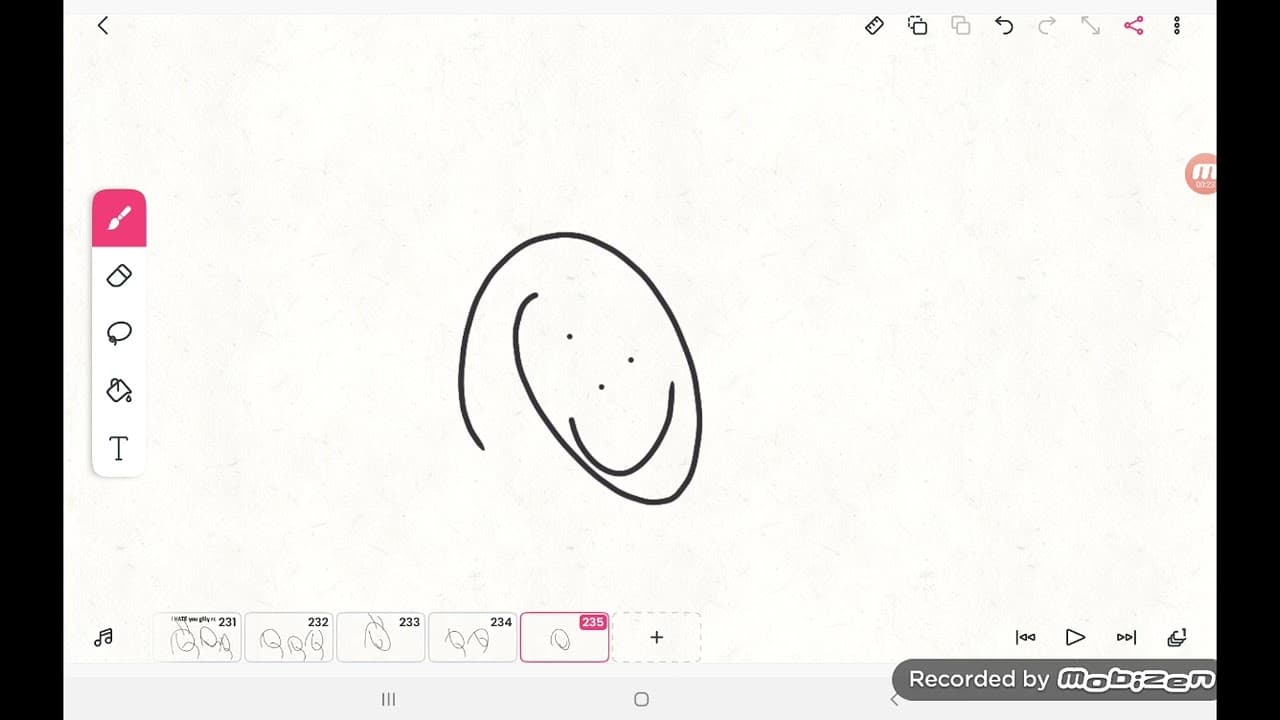Open frame thumbnail 233
Screen dimensions: 1280x720
click(x=381, y=637)
